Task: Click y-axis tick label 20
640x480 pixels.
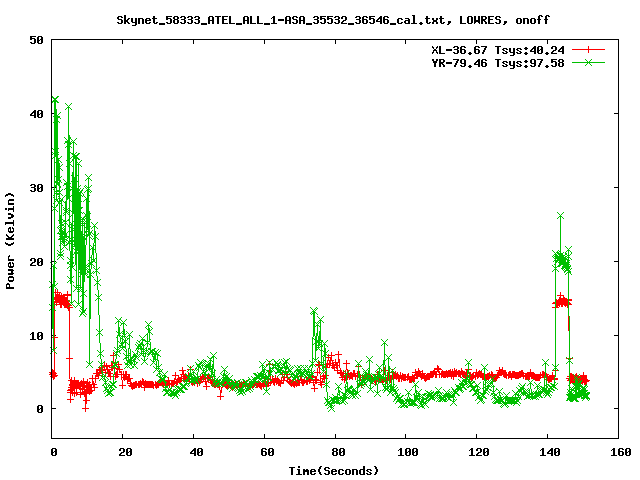Action: (37, 262)
